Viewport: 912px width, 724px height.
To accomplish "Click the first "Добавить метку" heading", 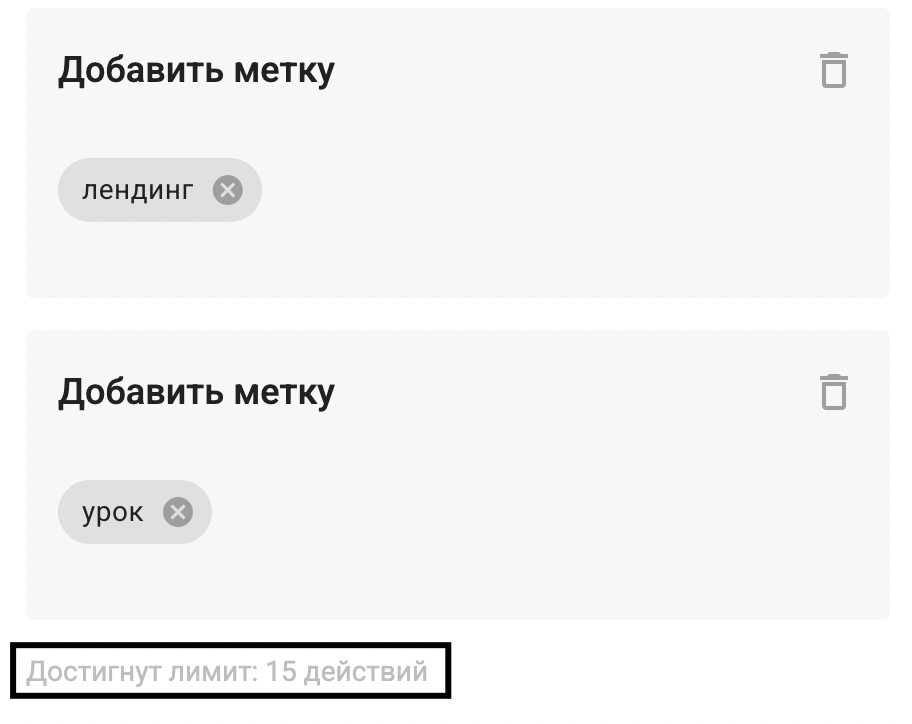I will coord(196,71).
